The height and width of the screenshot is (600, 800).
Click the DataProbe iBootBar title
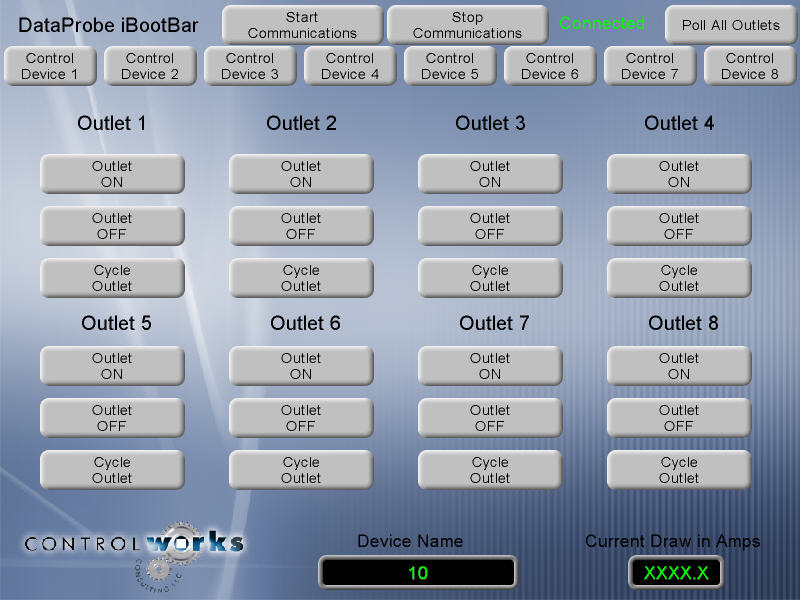coord(108,25)
